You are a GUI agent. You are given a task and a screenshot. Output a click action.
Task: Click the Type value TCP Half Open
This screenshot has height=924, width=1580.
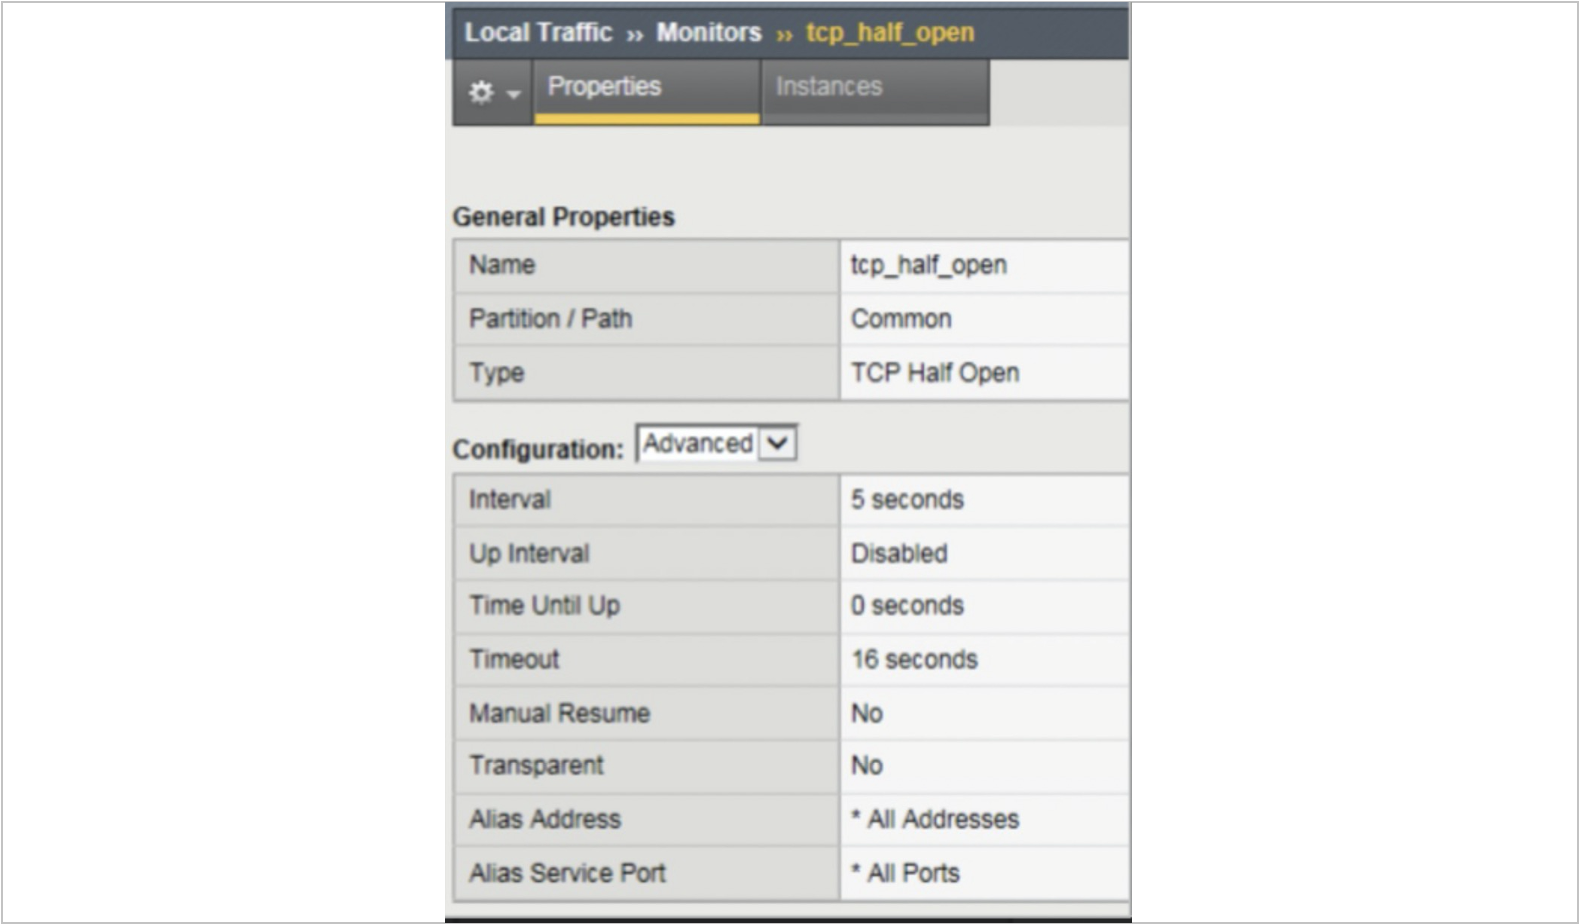[935, 373]
